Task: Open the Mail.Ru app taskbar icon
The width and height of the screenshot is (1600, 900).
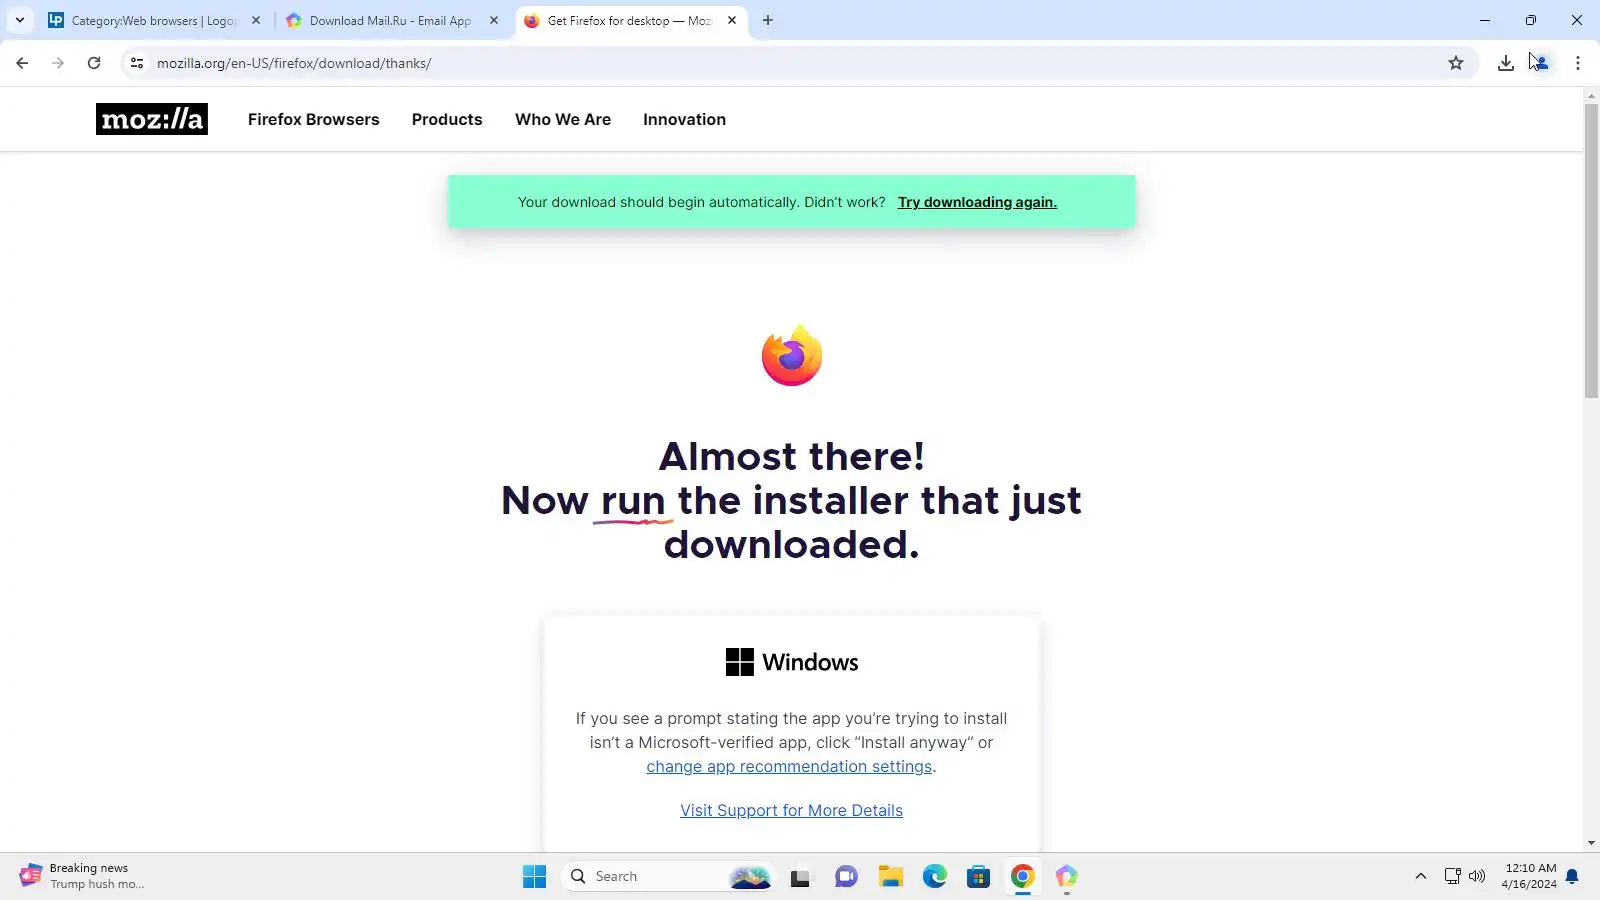Action: click(1066, 877)
